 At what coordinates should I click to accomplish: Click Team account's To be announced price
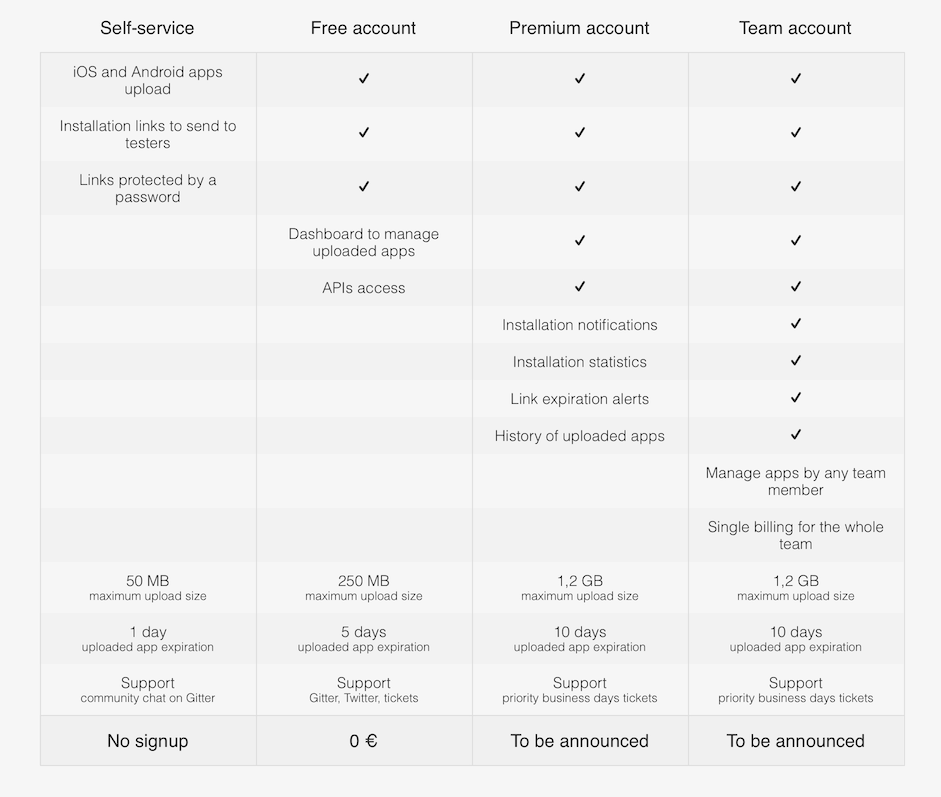796,741
